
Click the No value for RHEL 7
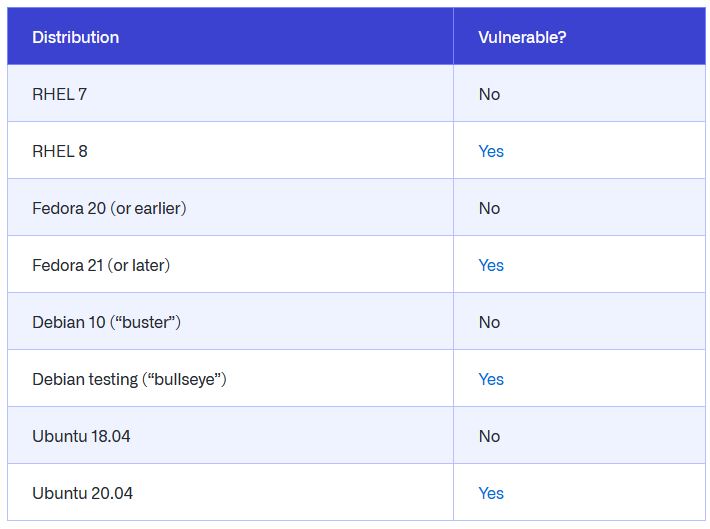click(x=489, y=94)
